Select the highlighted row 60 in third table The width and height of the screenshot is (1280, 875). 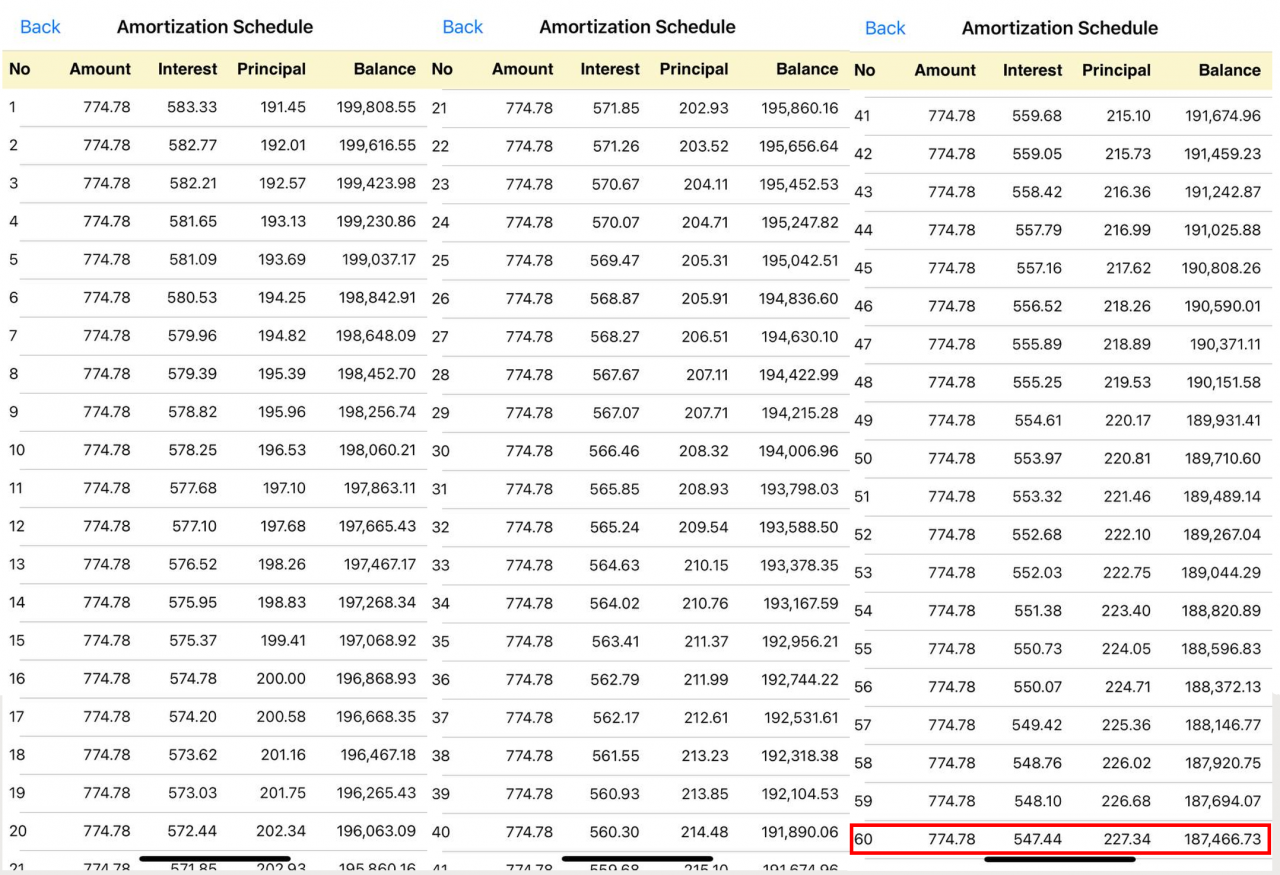pyautogui.click(x=1064, y=839)
